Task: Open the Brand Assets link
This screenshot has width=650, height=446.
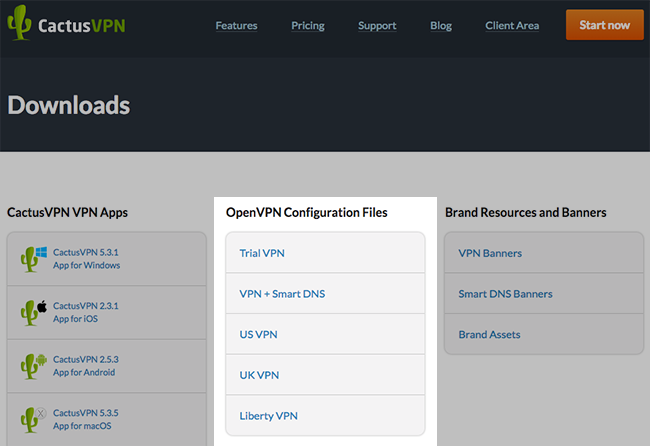Action: [x=544, y=334]
